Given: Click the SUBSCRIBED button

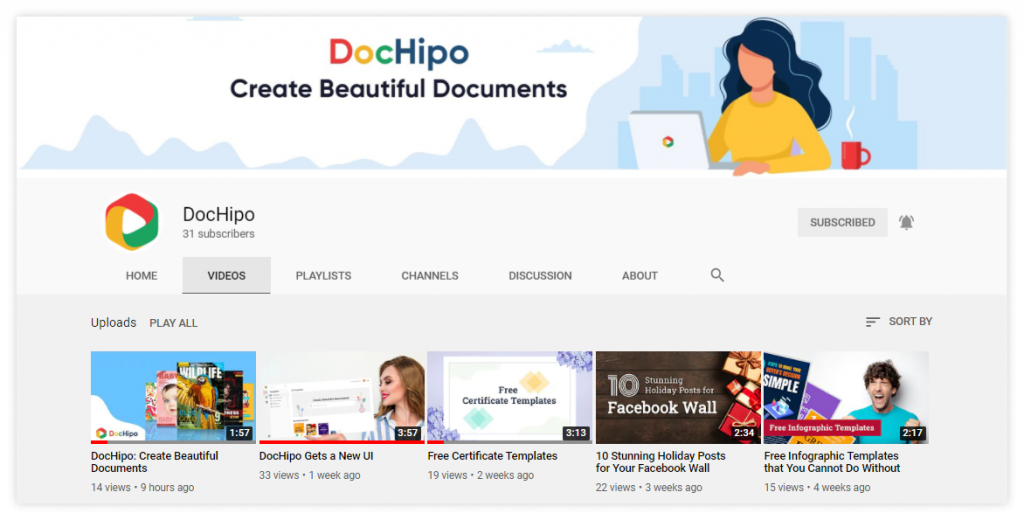Looking at the screenshot, I should pyautogui.click(x=842, y=222).
